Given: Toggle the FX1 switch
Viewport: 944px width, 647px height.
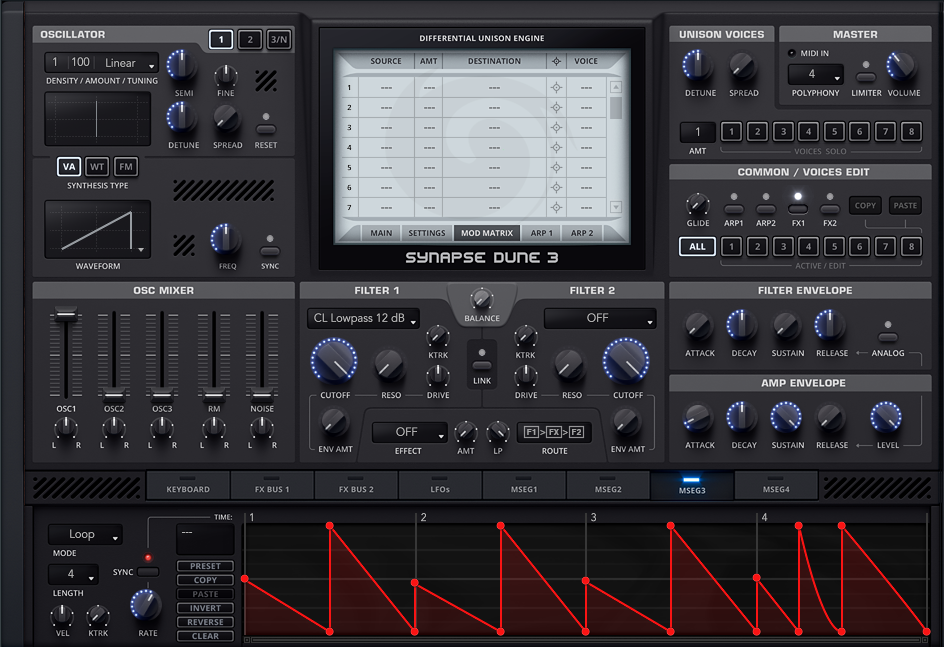Looking at the screenshot, I should (x=798, y=209).
